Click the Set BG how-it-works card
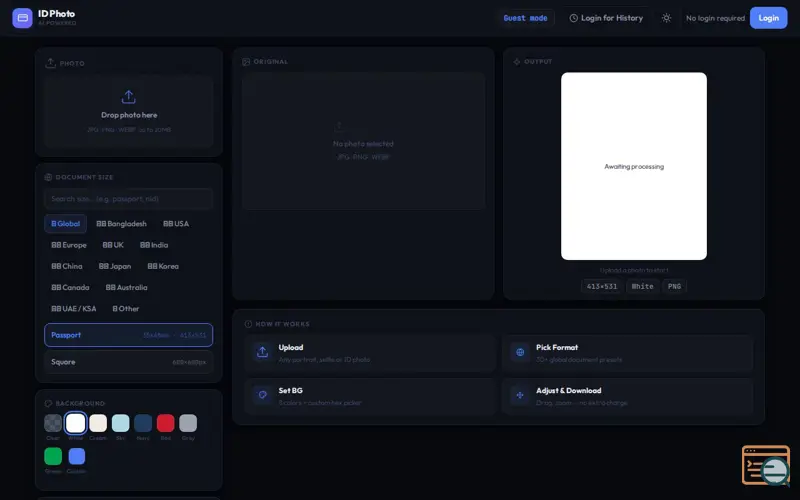This screenshot has width=800, height=500. tap(370, 396)
